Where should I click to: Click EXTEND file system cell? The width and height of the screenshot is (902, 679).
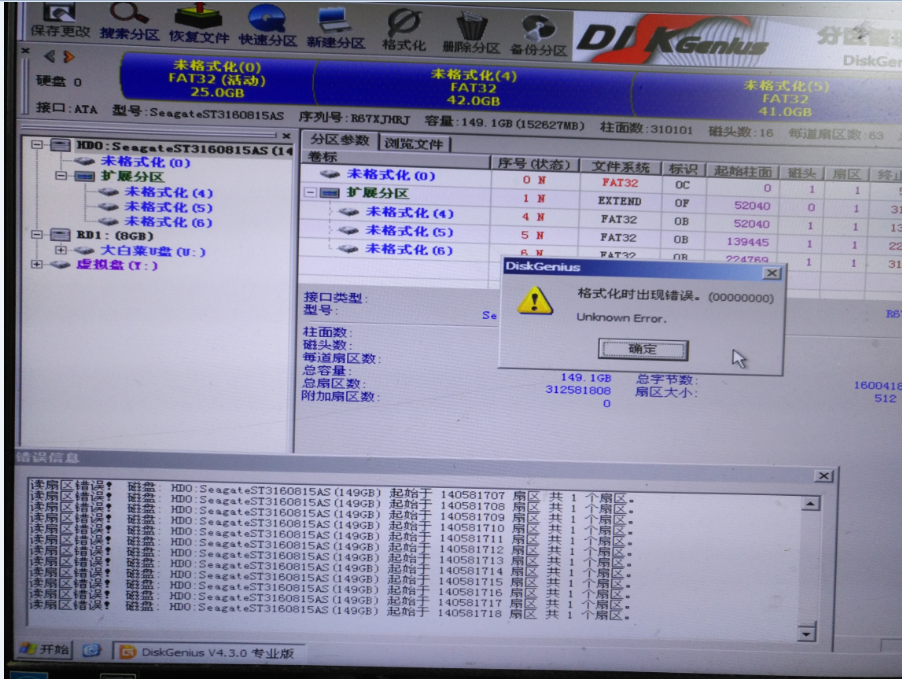click(620, 201)
